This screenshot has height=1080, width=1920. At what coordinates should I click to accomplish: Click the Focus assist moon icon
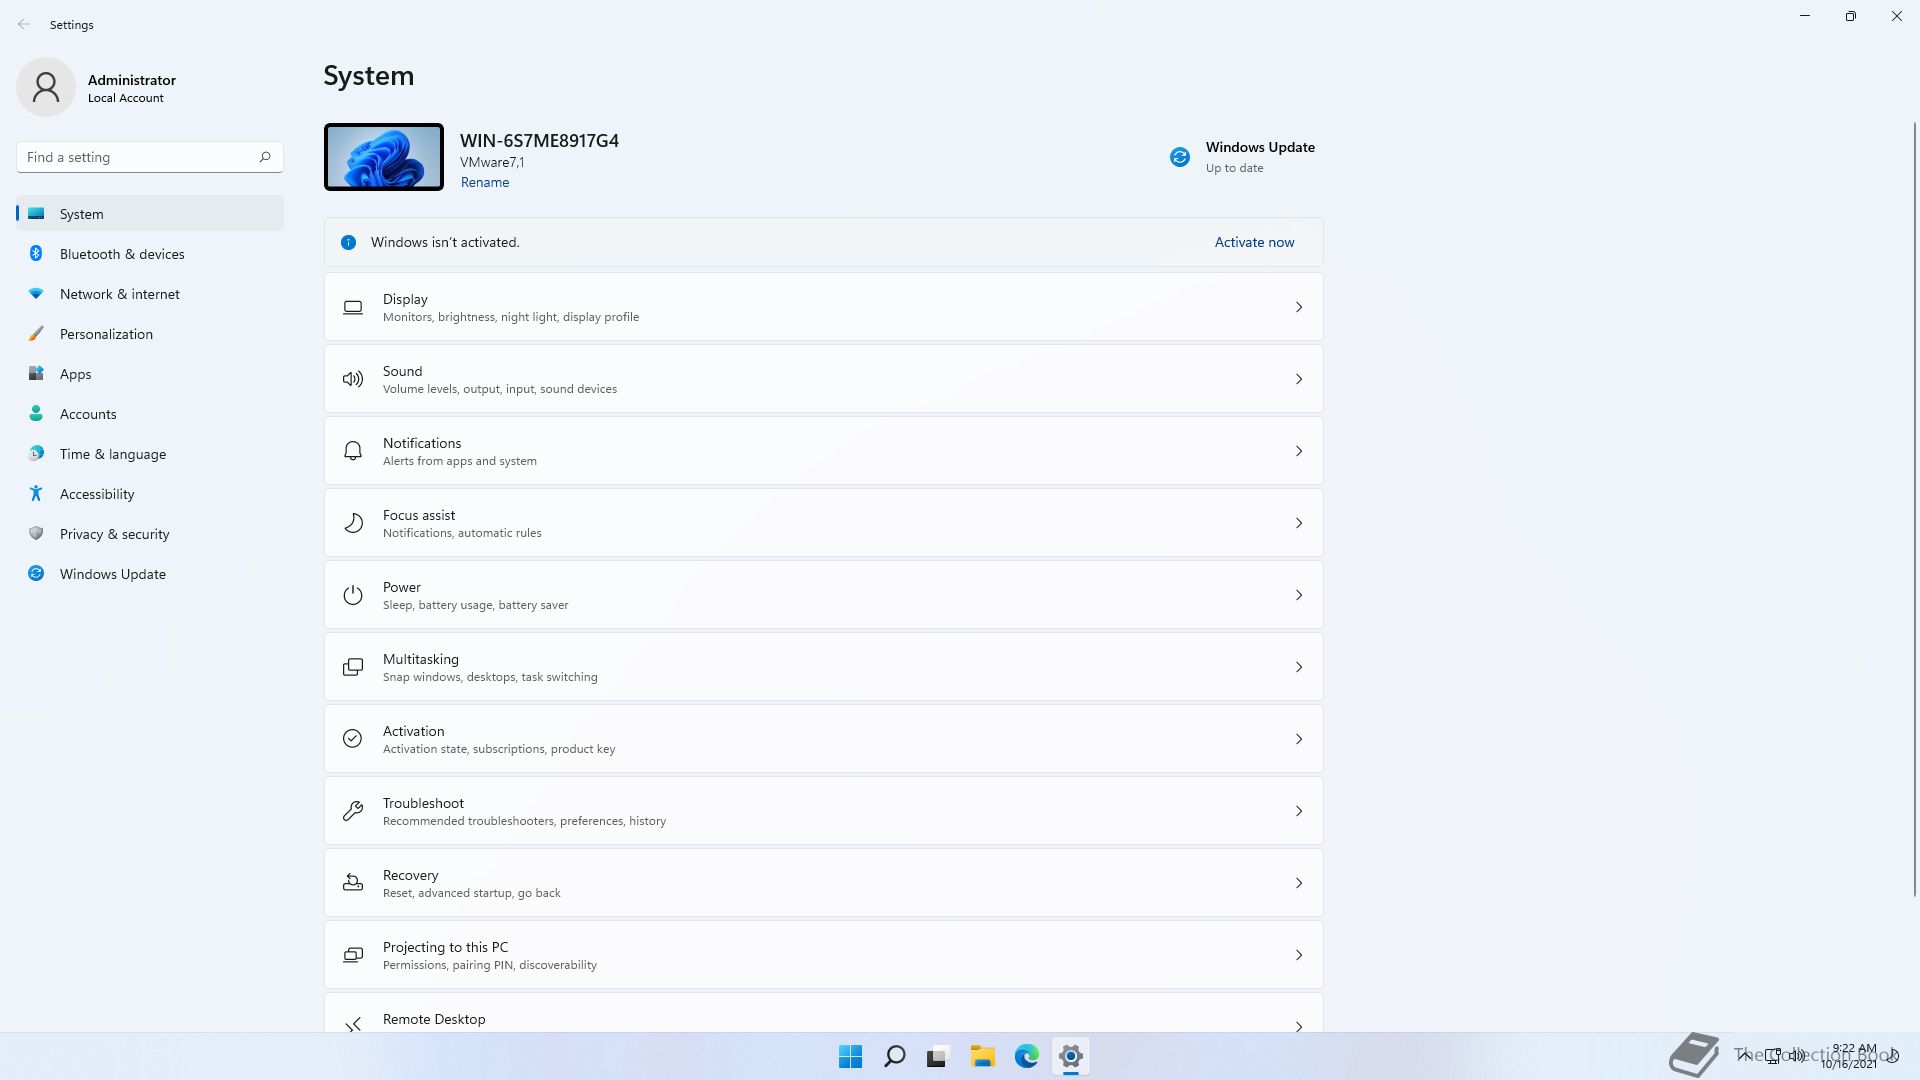[x=353, y=523]
